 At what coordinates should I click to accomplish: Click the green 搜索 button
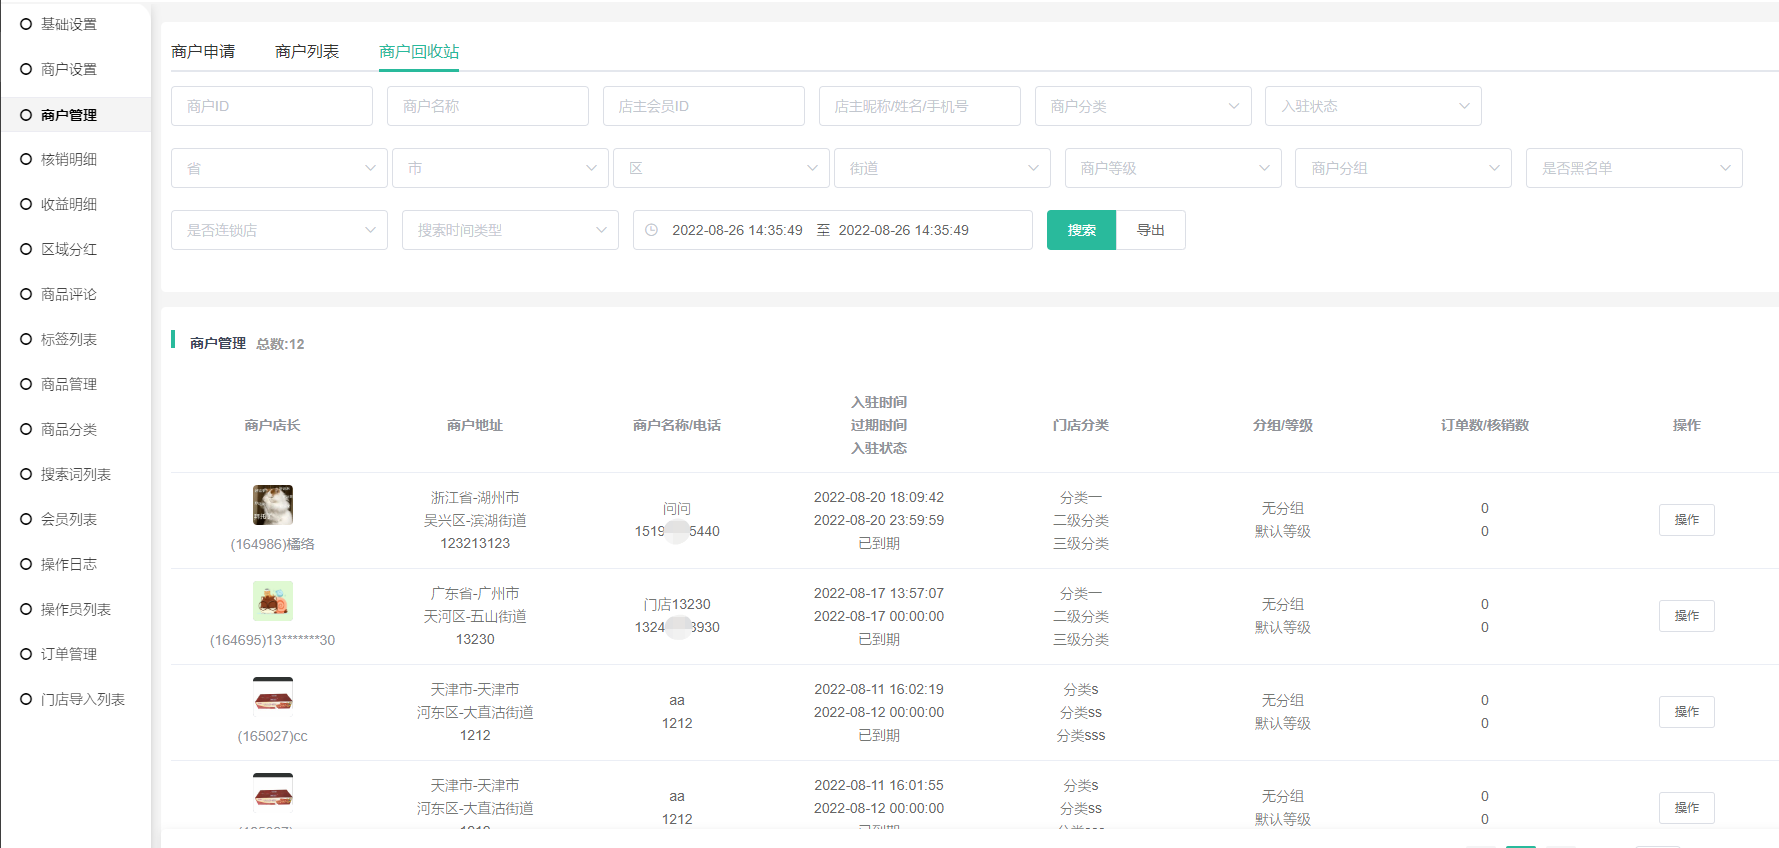pyautogui.click(x=1081, y=230)
